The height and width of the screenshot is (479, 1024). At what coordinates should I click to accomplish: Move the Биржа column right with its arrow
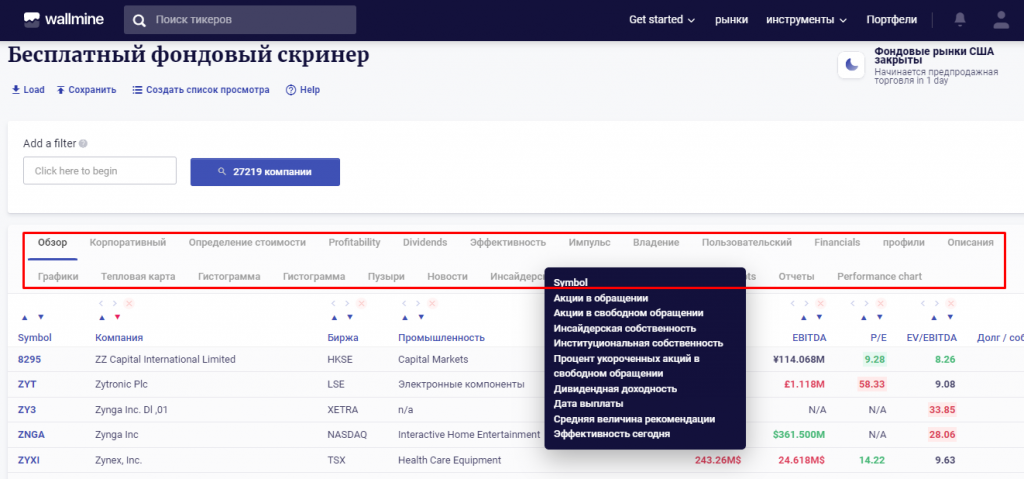346,303
